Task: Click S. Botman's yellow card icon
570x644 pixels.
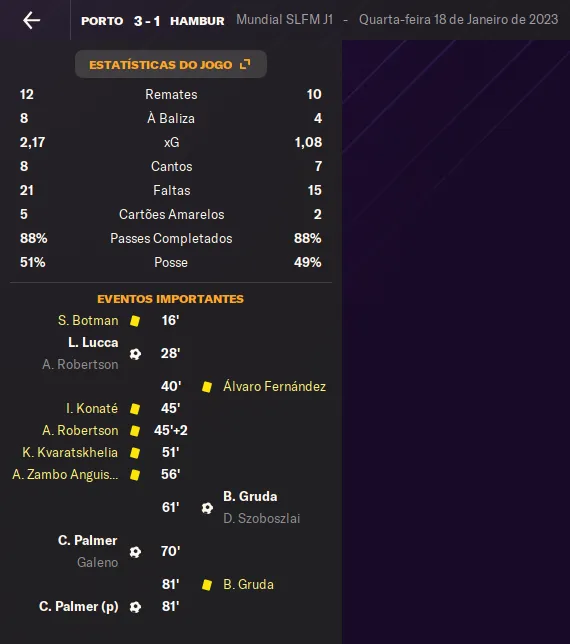Action: coord(135,321)
